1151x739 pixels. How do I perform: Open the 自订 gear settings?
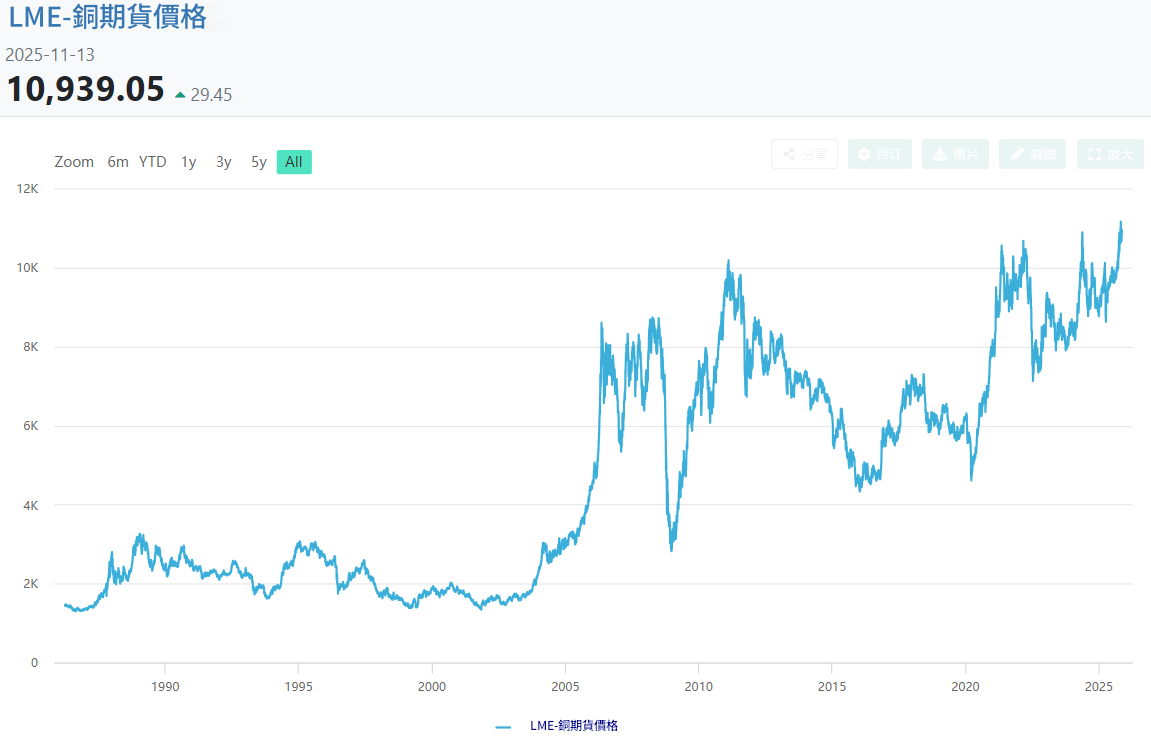tap(880, 154)
